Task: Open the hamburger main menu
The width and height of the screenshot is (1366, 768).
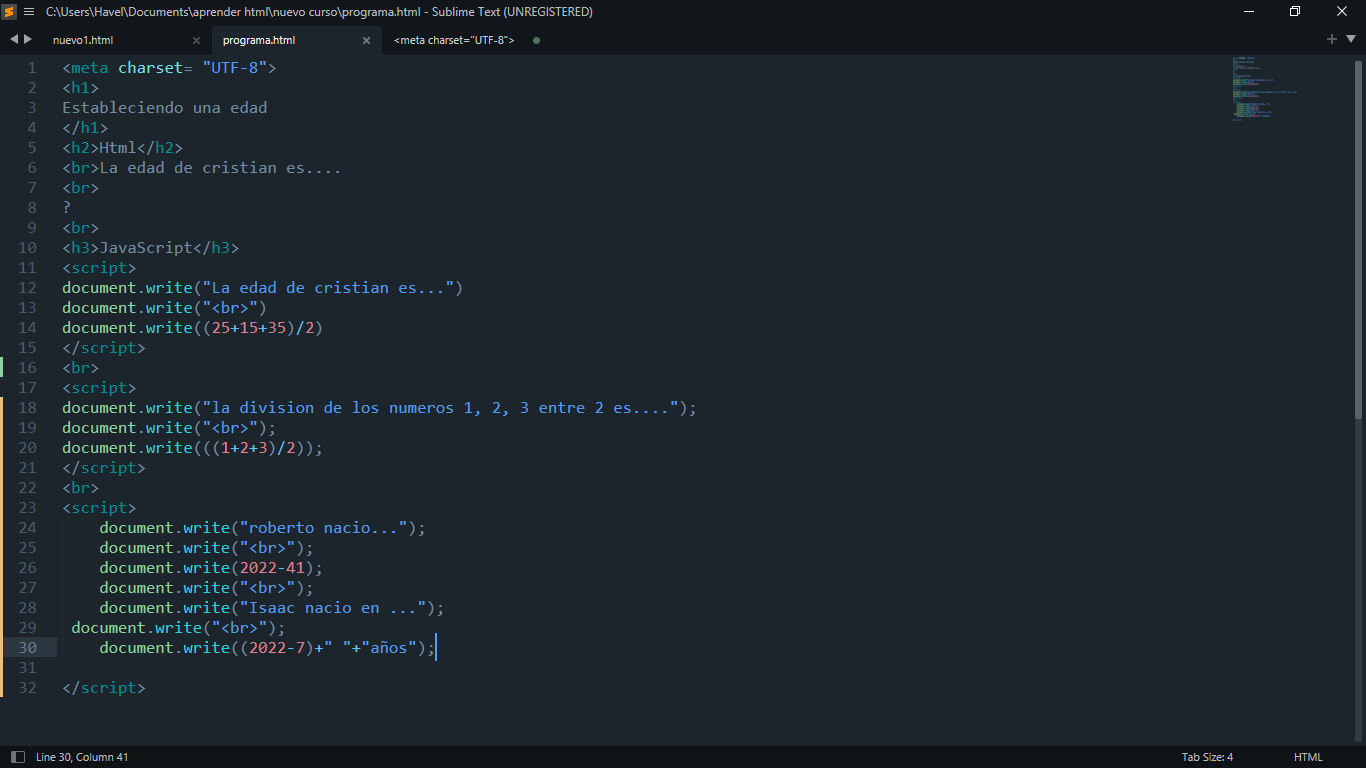Action: (28, 12)
